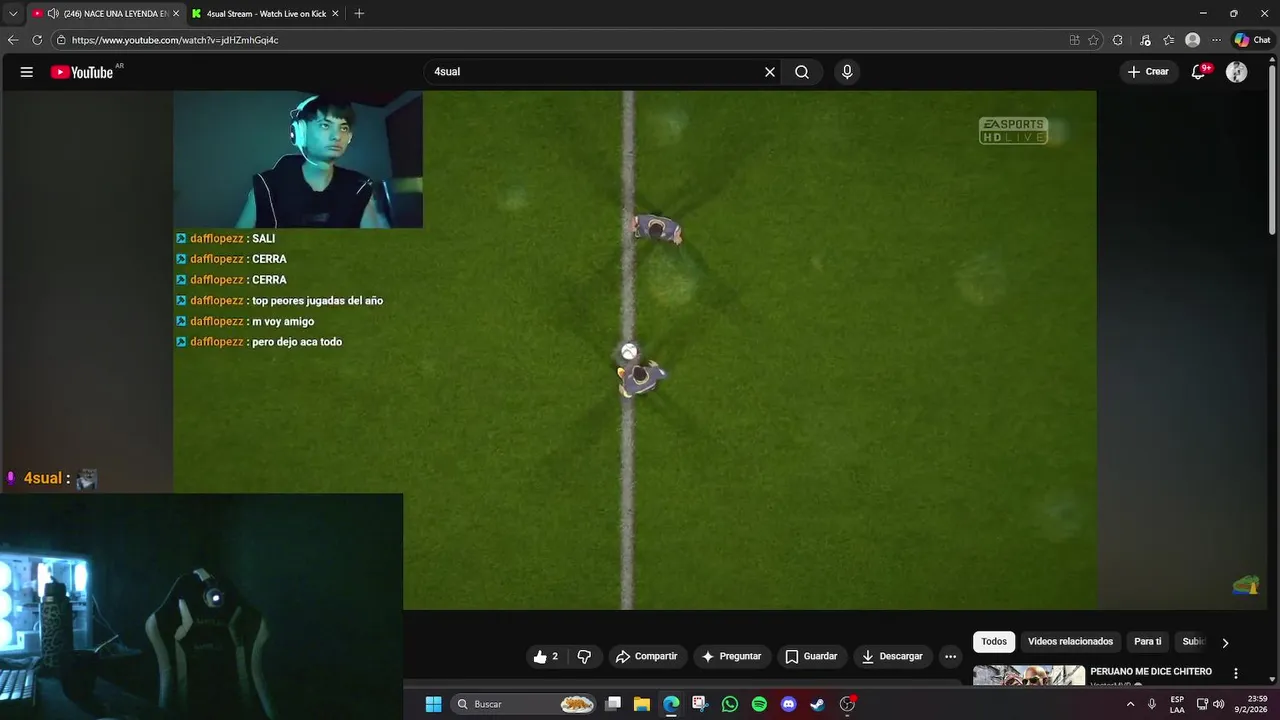
Task: Dislike the video with thumbs down
Action: pos(585,657)
